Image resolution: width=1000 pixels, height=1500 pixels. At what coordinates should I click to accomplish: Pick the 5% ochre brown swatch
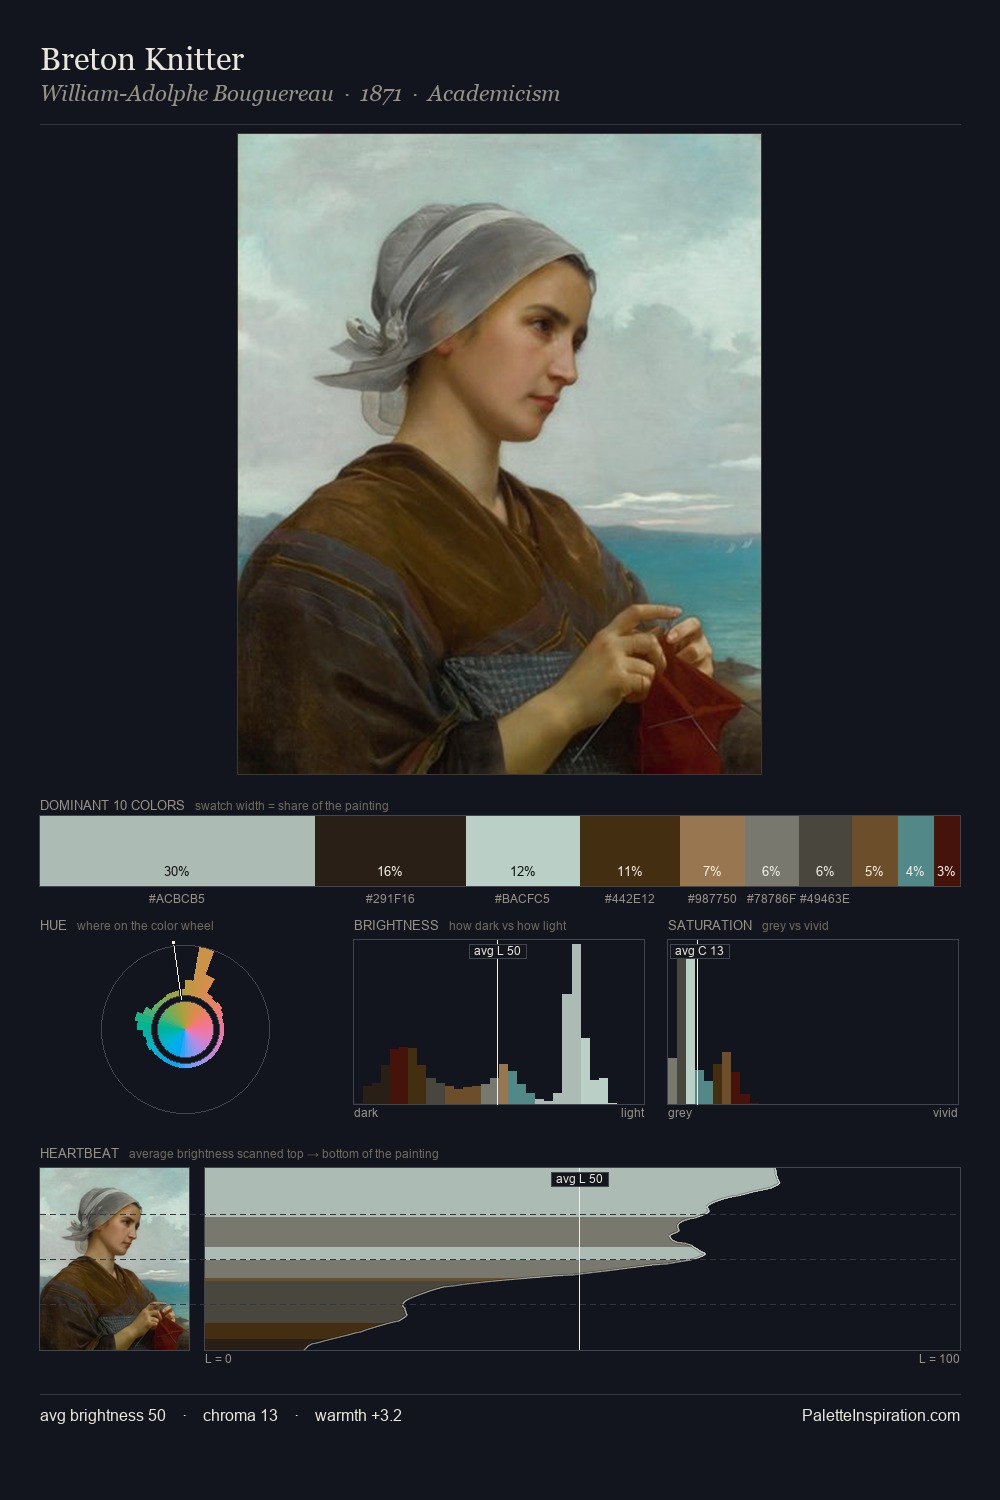click(x=875, y=851)
